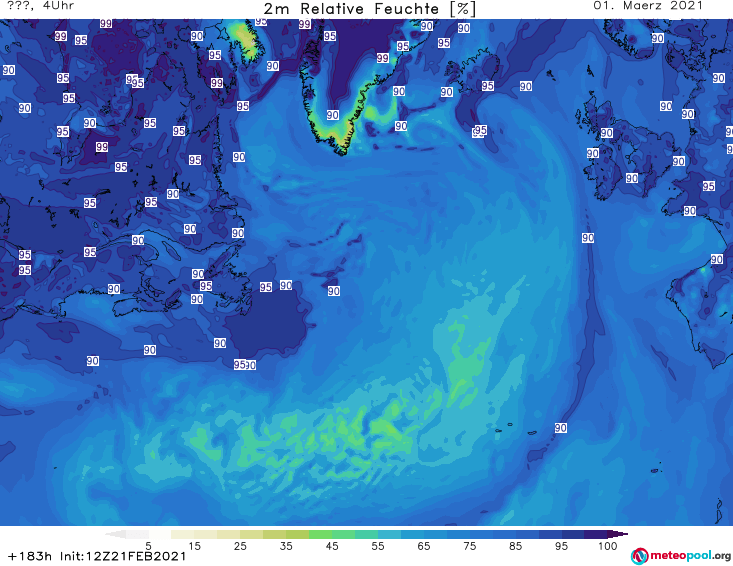Click the legend tick label '35'
This screenshot has width=733, height=566.
click(286, 546)
